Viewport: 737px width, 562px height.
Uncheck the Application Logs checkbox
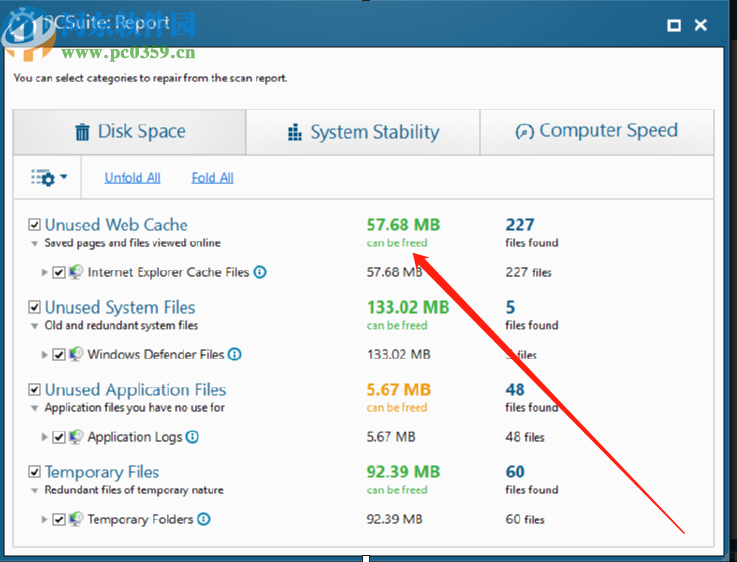(59, 437)
